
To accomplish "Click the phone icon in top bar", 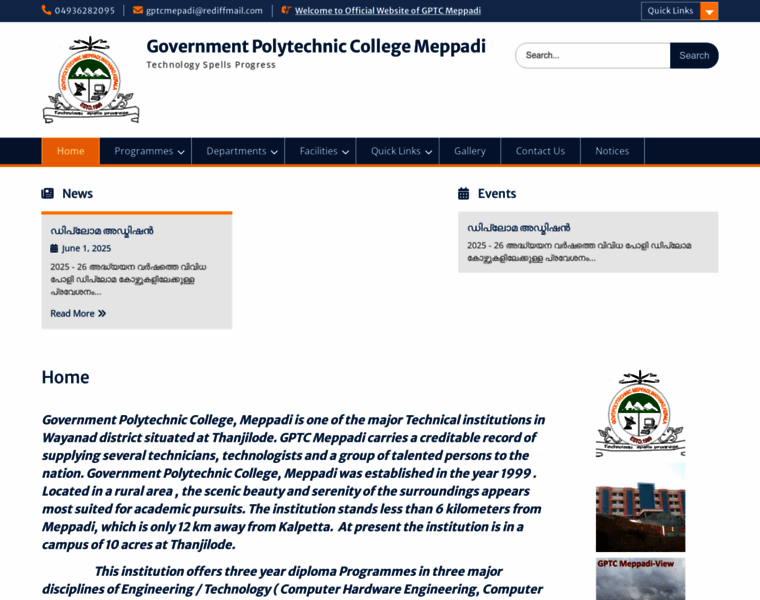I will coord(47,10).
